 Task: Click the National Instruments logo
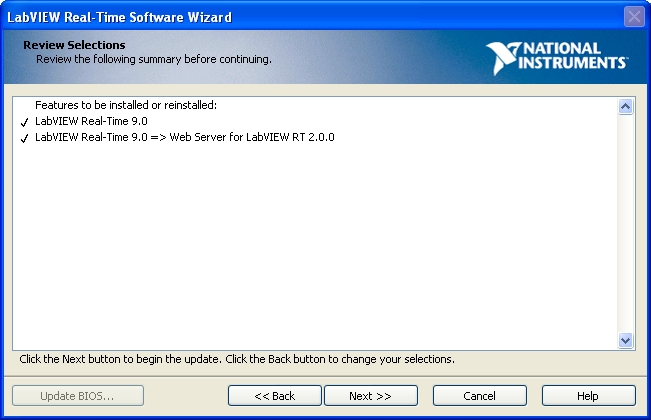point(557,58)
